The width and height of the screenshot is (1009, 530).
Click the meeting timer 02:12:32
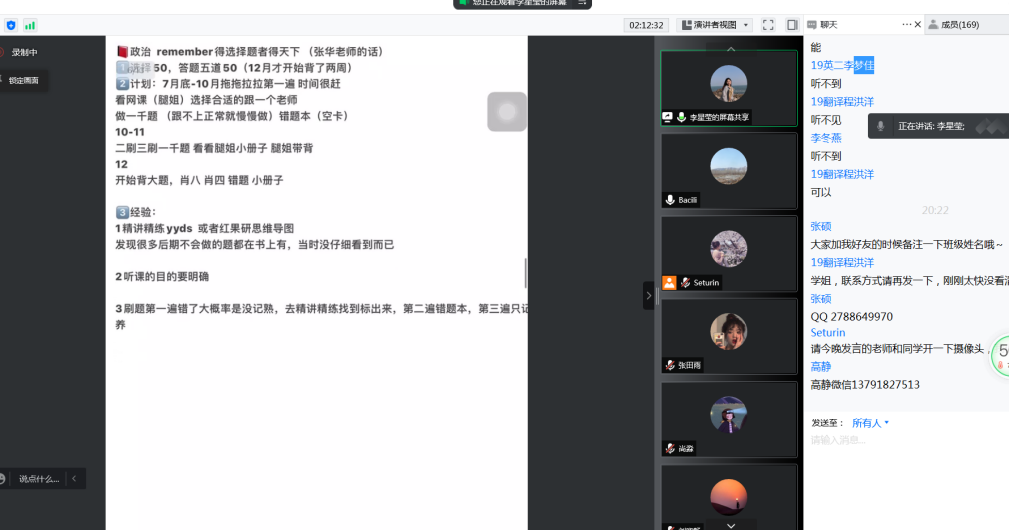pyautogui.click(x=646, y=25)
